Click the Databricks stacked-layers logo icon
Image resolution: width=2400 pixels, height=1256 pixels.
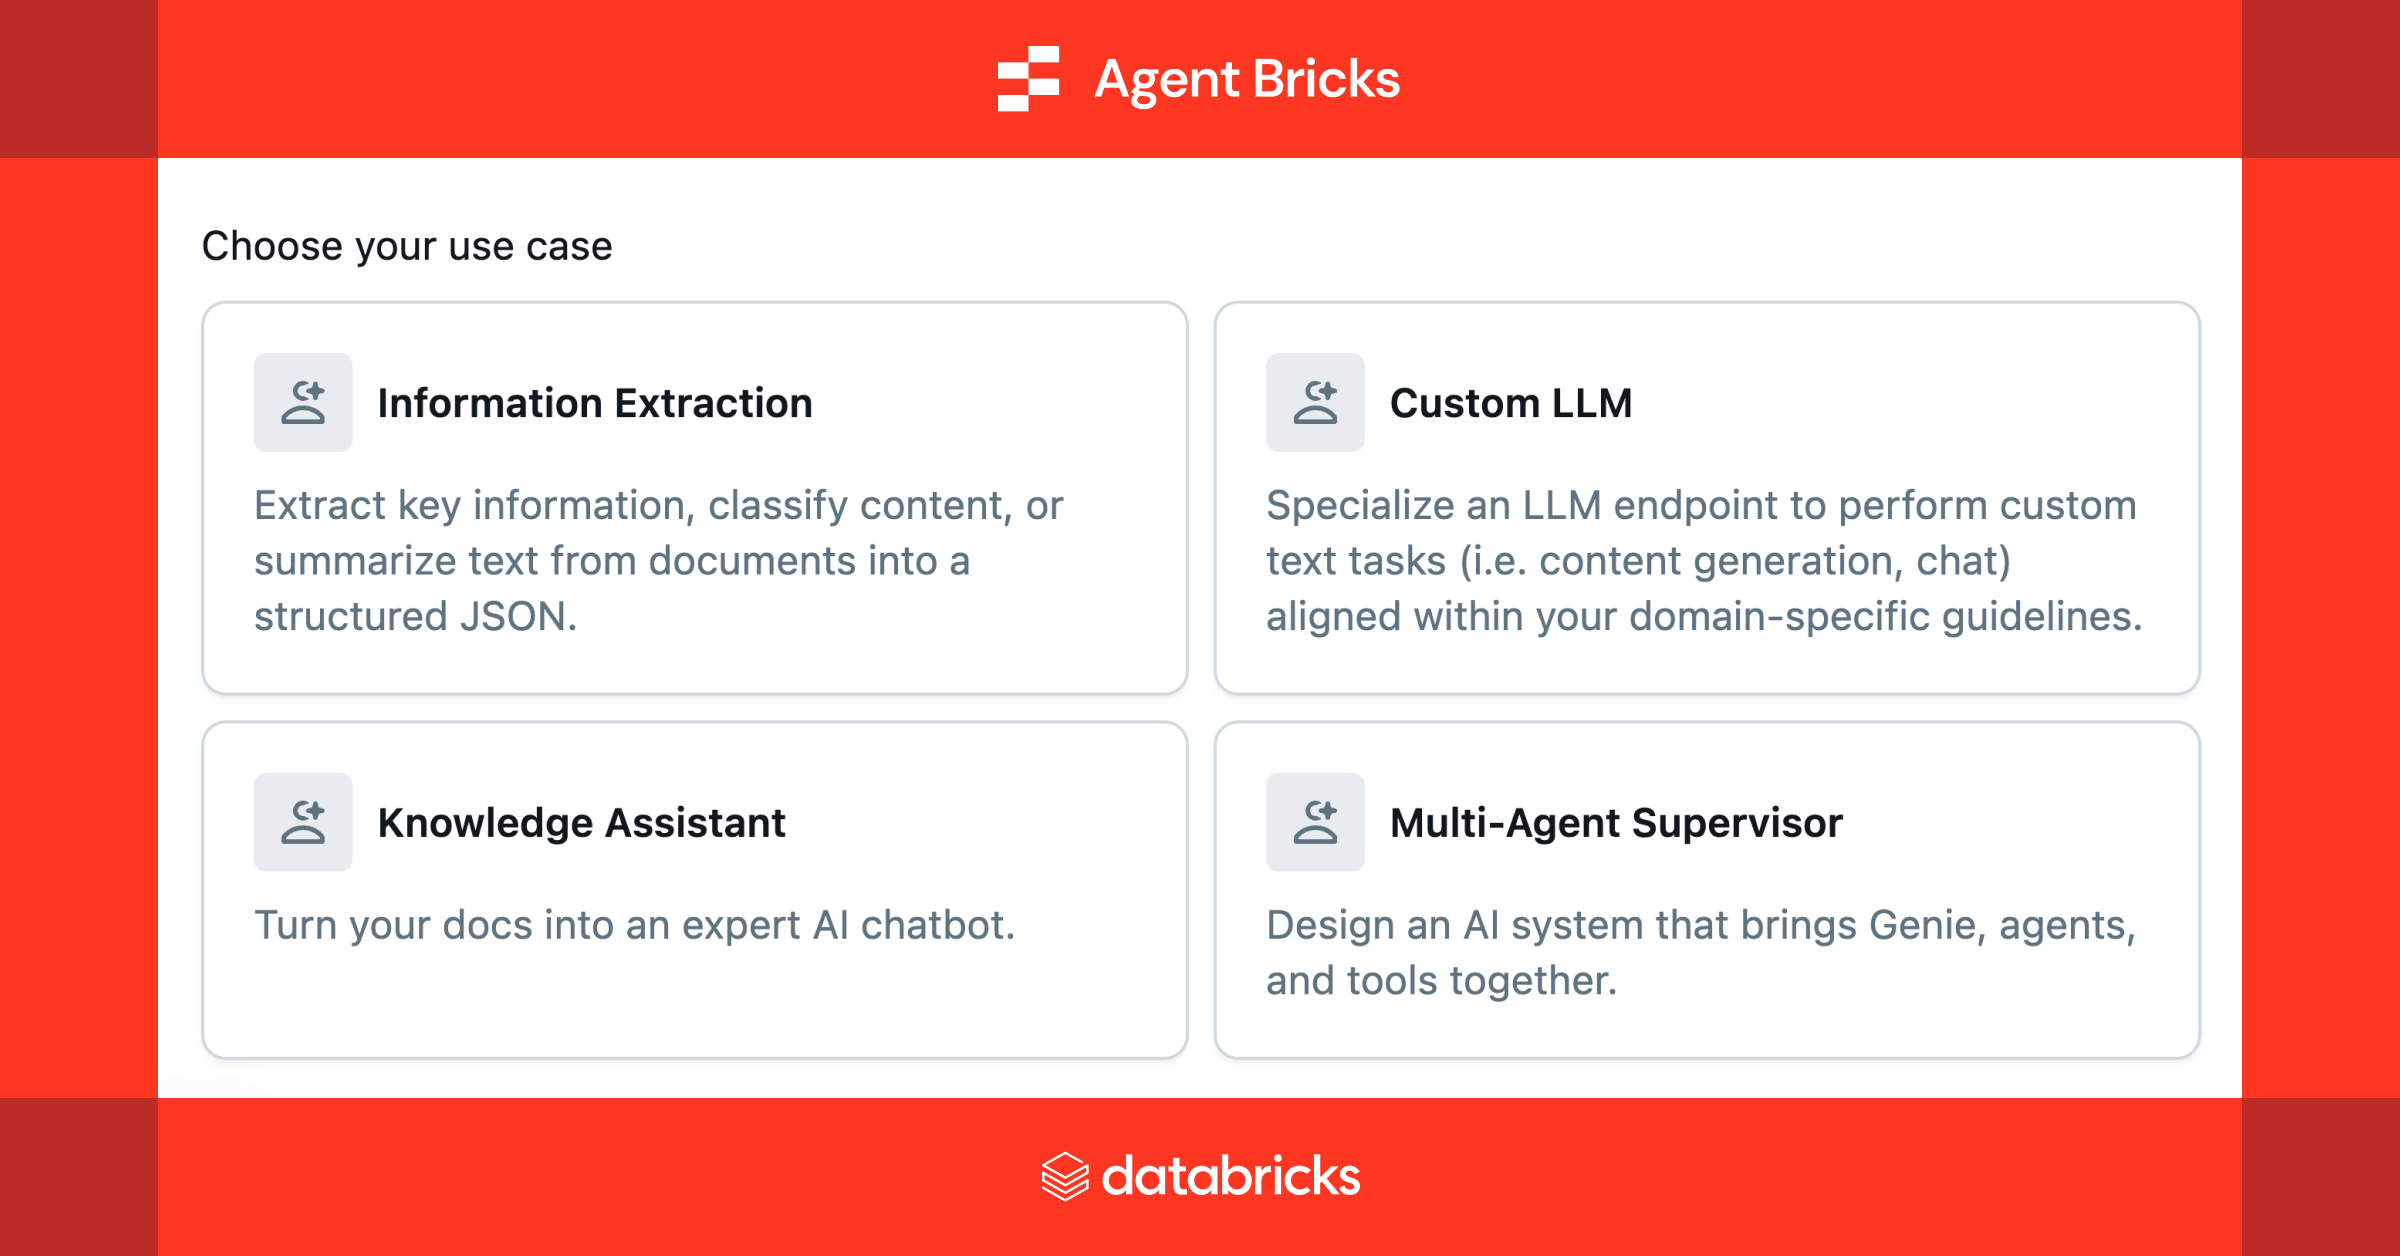[1064, 1176]
